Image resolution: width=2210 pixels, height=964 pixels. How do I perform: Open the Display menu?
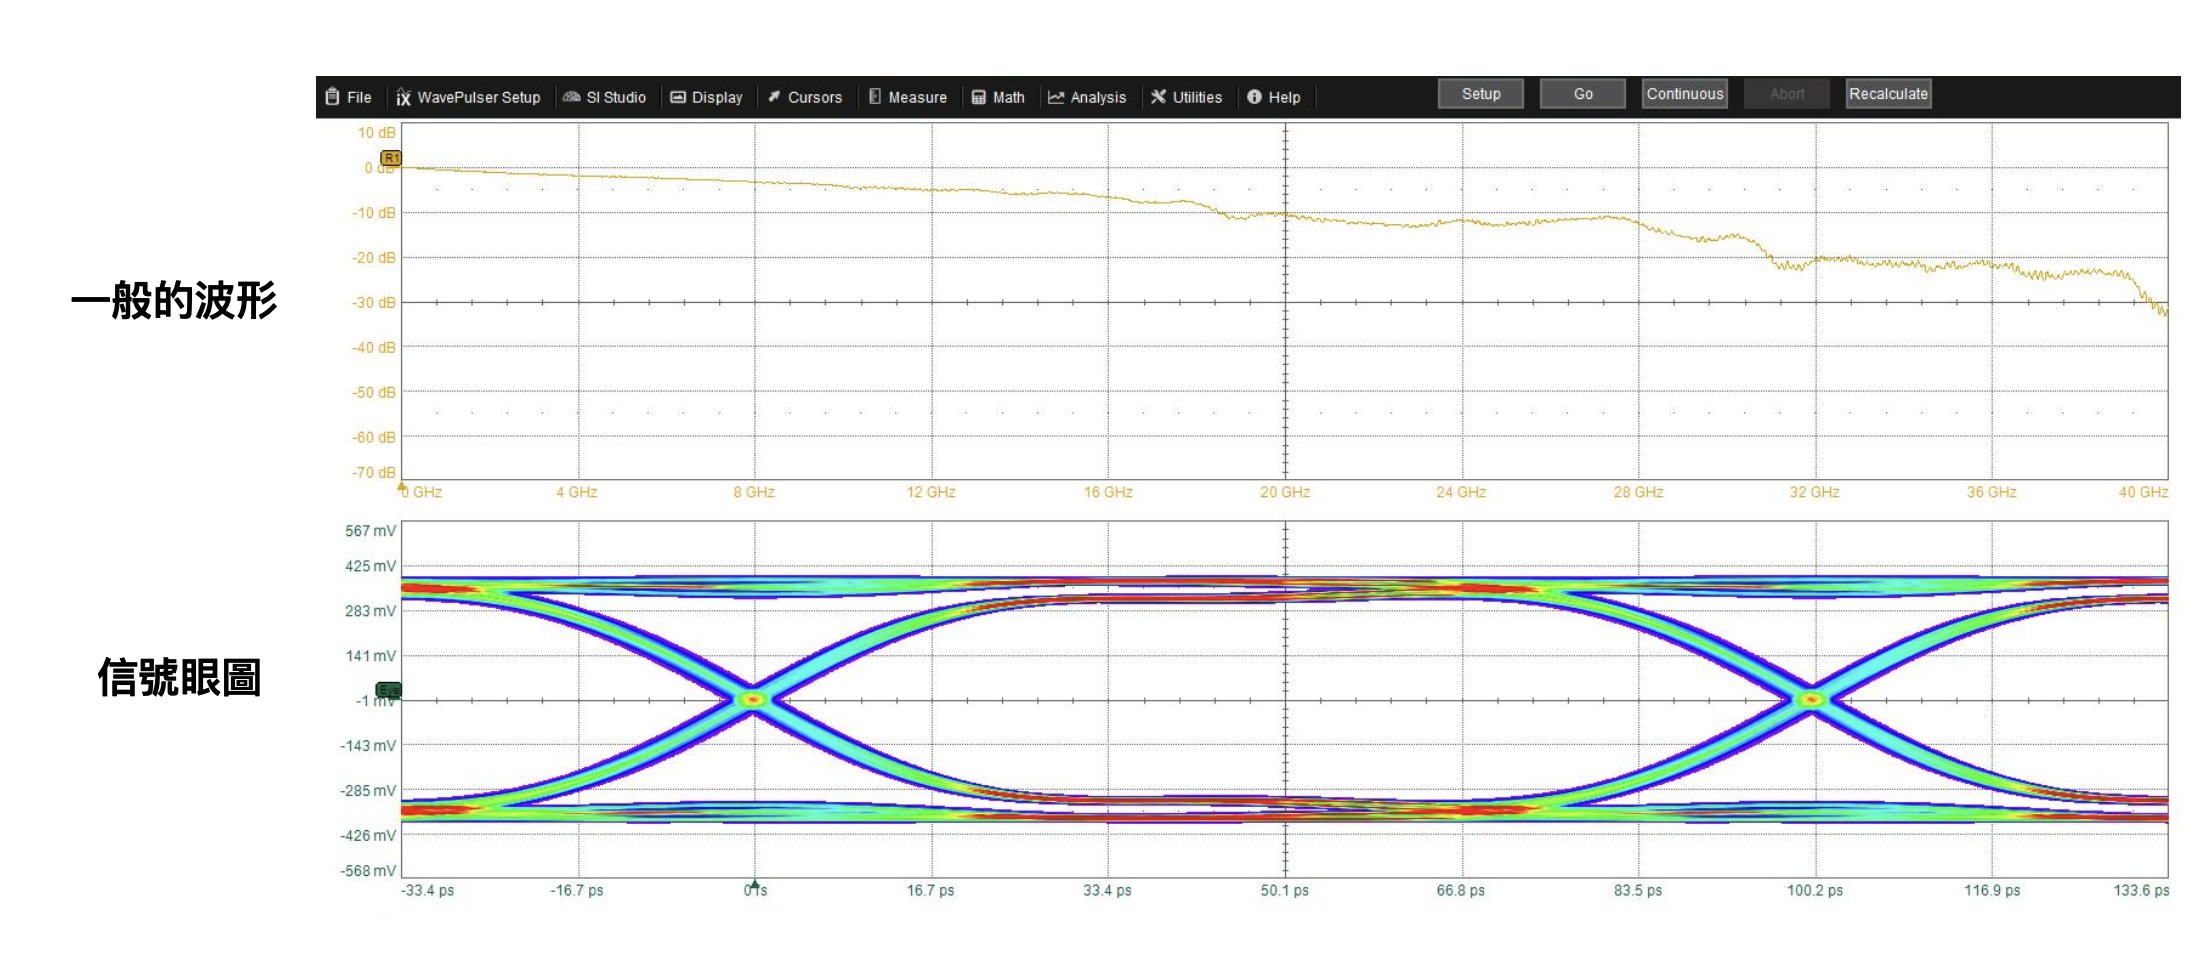(706, 97)
